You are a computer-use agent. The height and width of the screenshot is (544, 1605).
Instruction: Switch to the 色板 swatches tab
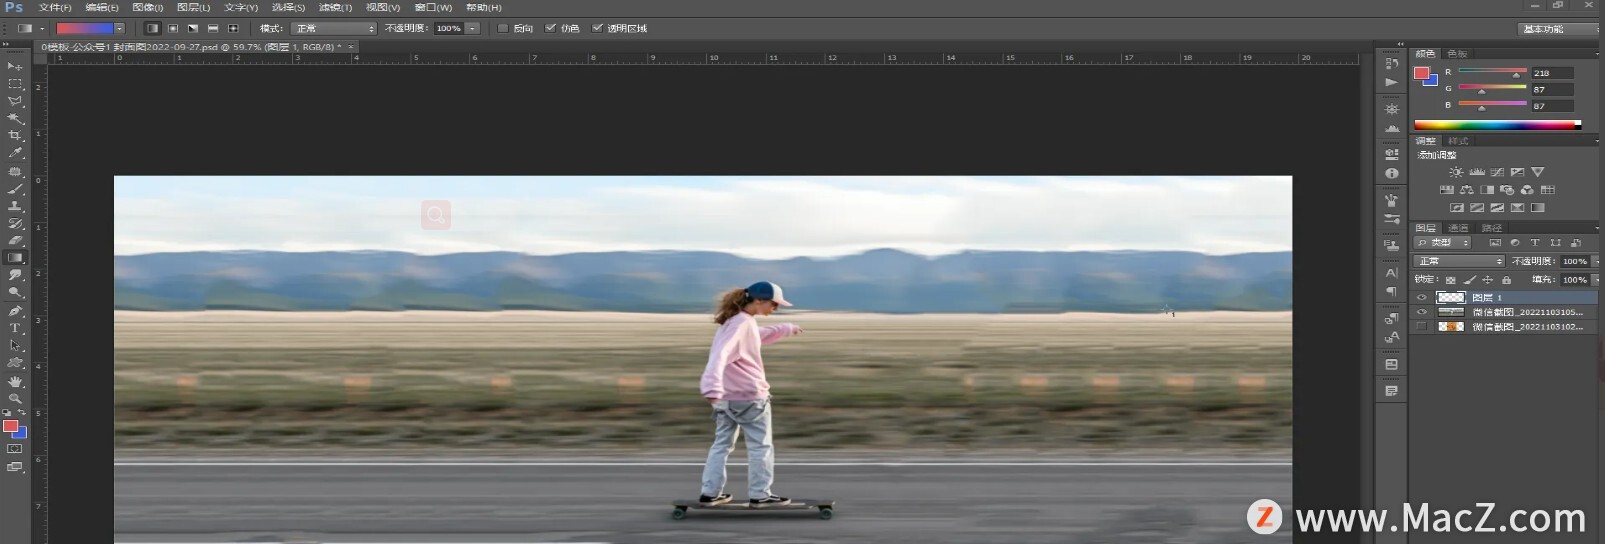point(1458,54)
